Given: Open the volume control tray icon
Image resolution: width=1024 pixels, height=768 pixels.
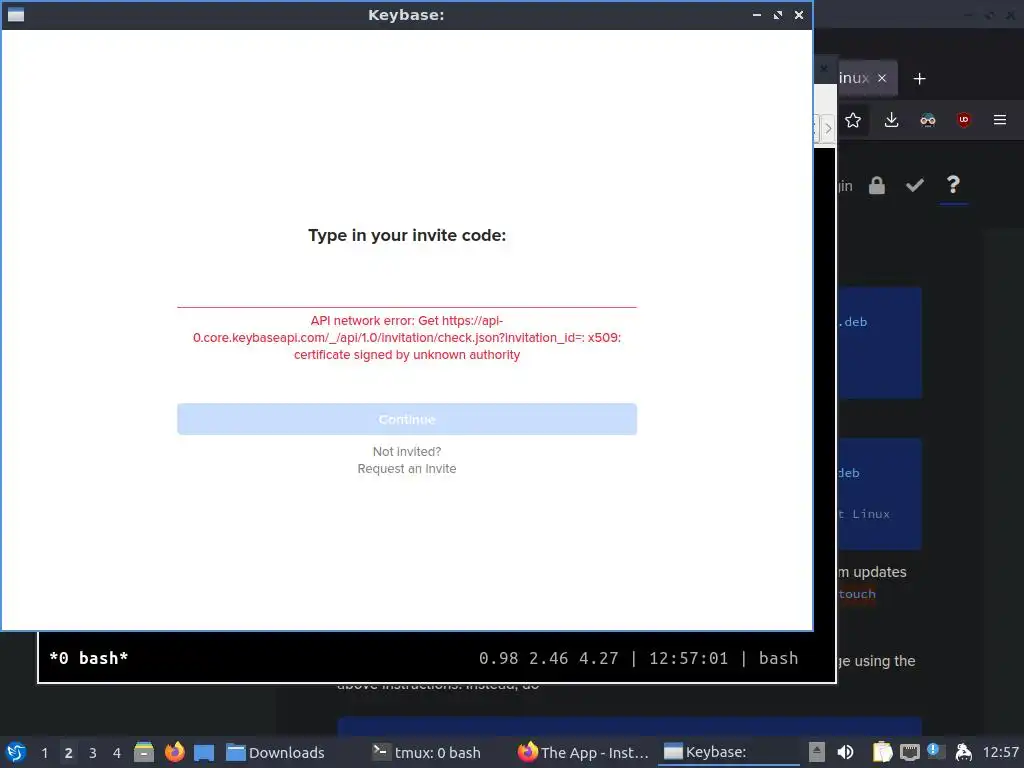Looking at the screenshot, I should coord(845,752).
